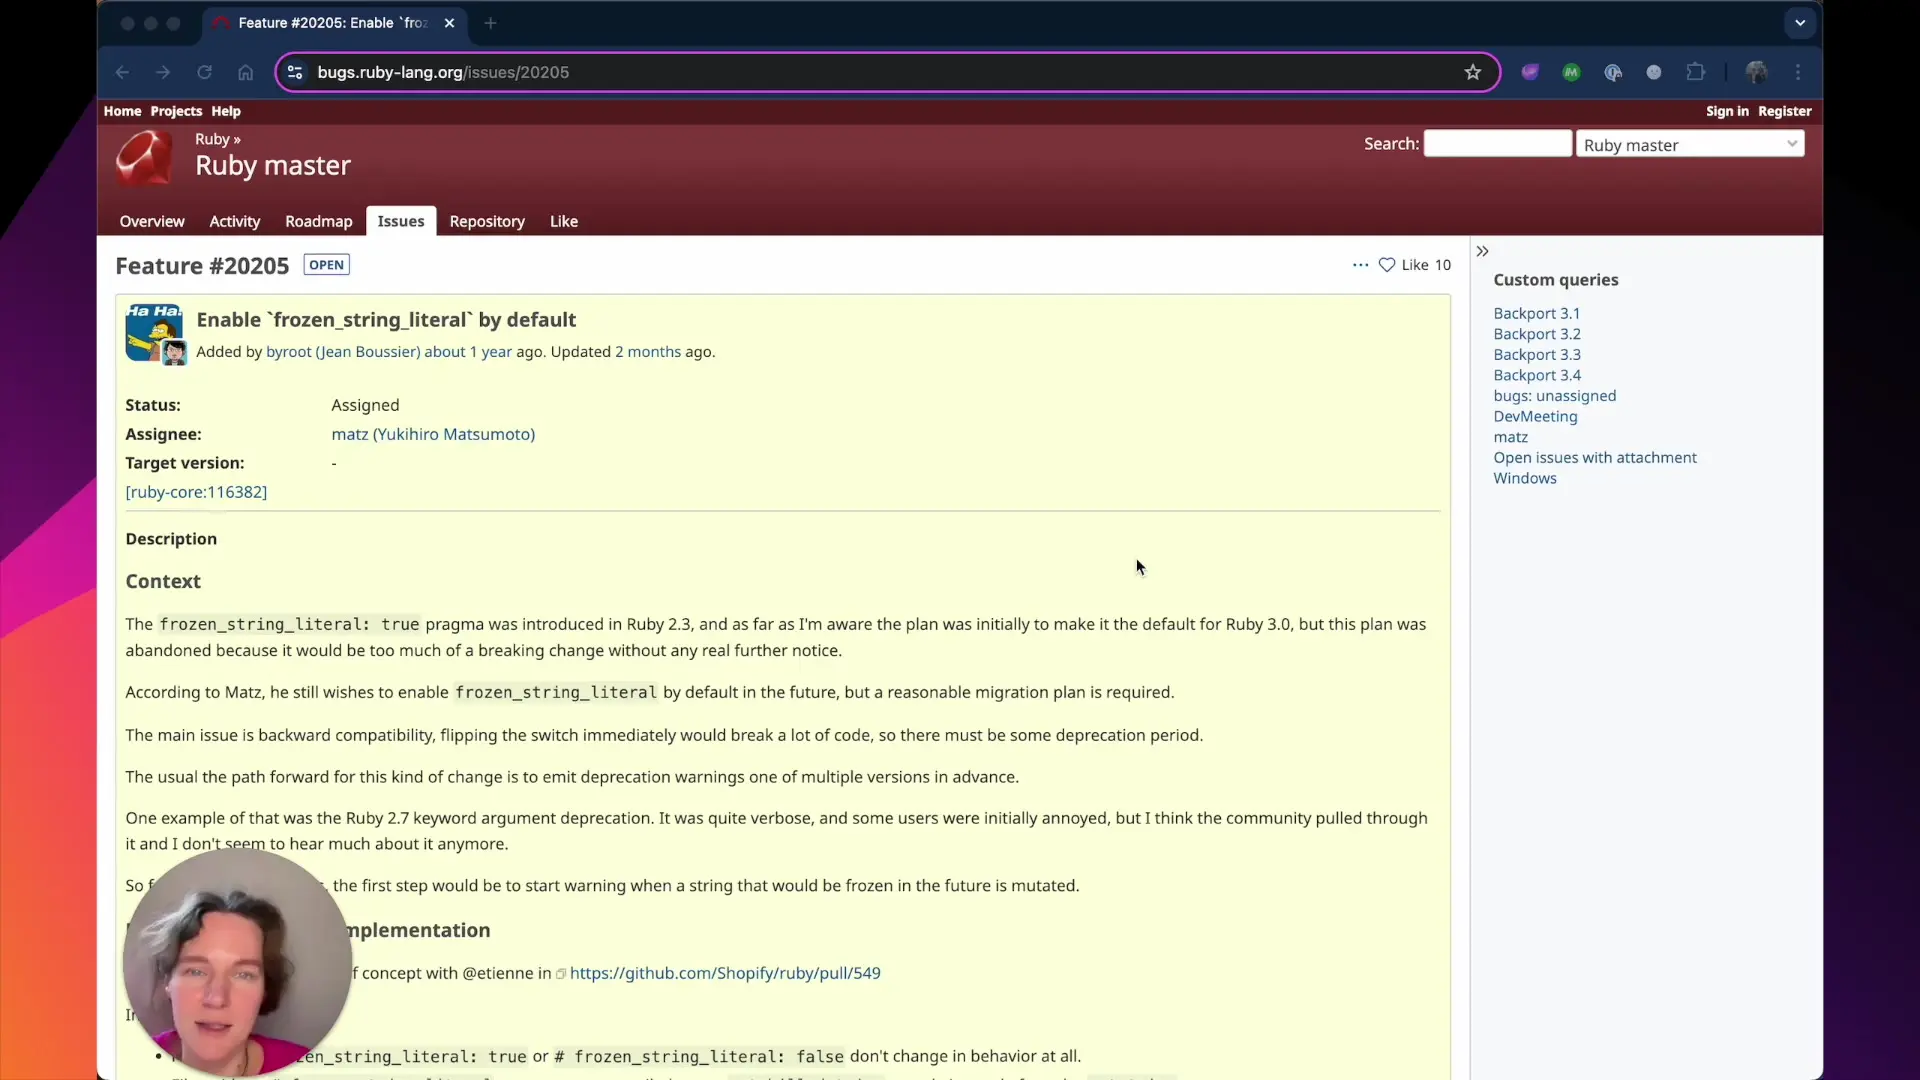Open the Help menu link
Image resolution: width=1920 pixels, height=1080 pixels.
[x=226, y=111]
